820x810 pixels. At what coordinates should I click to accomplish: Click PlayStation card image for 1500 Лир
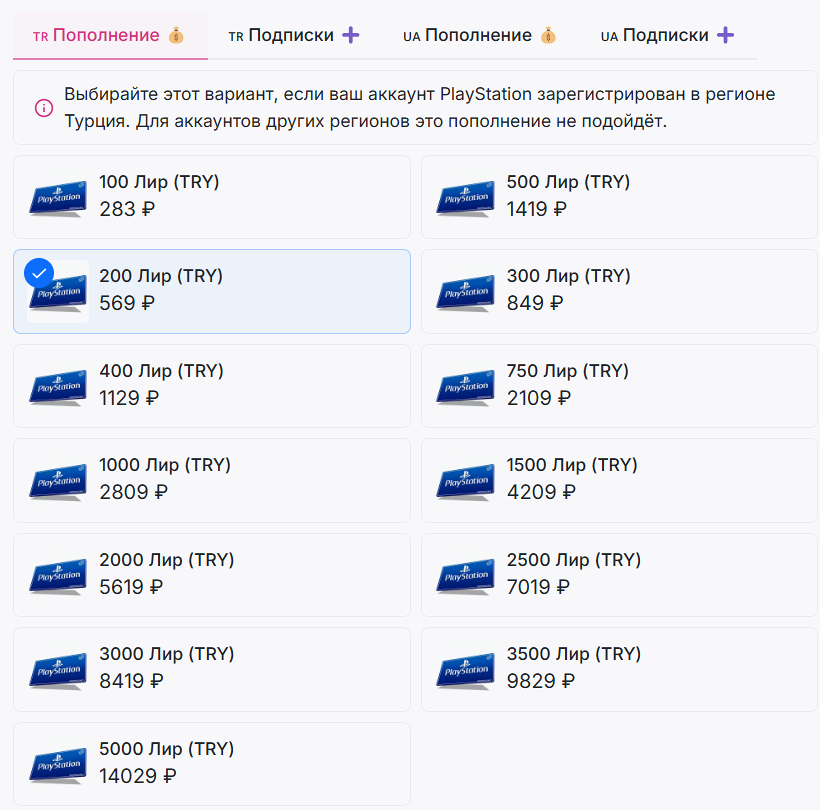click(465, 482)
